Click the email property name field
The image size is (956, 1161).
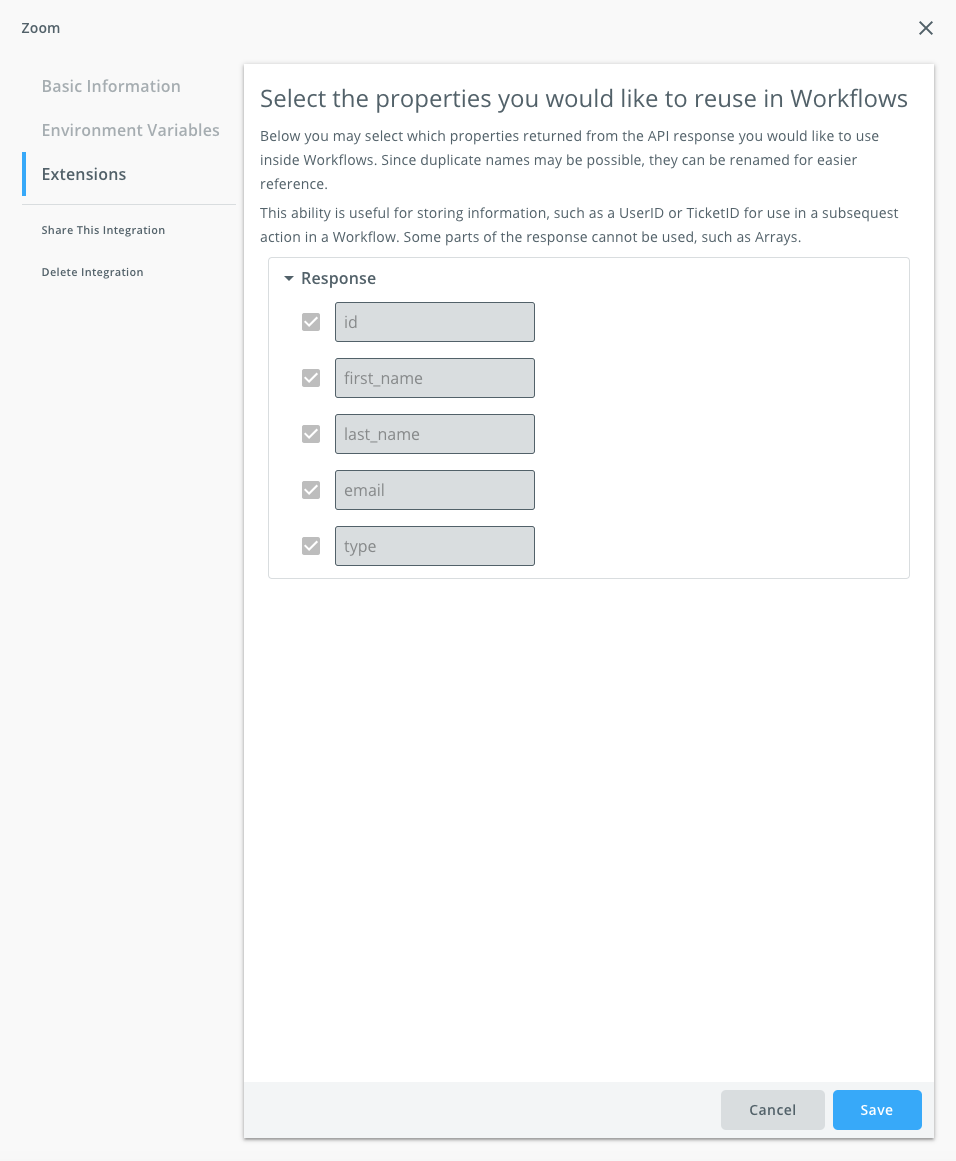434,489
